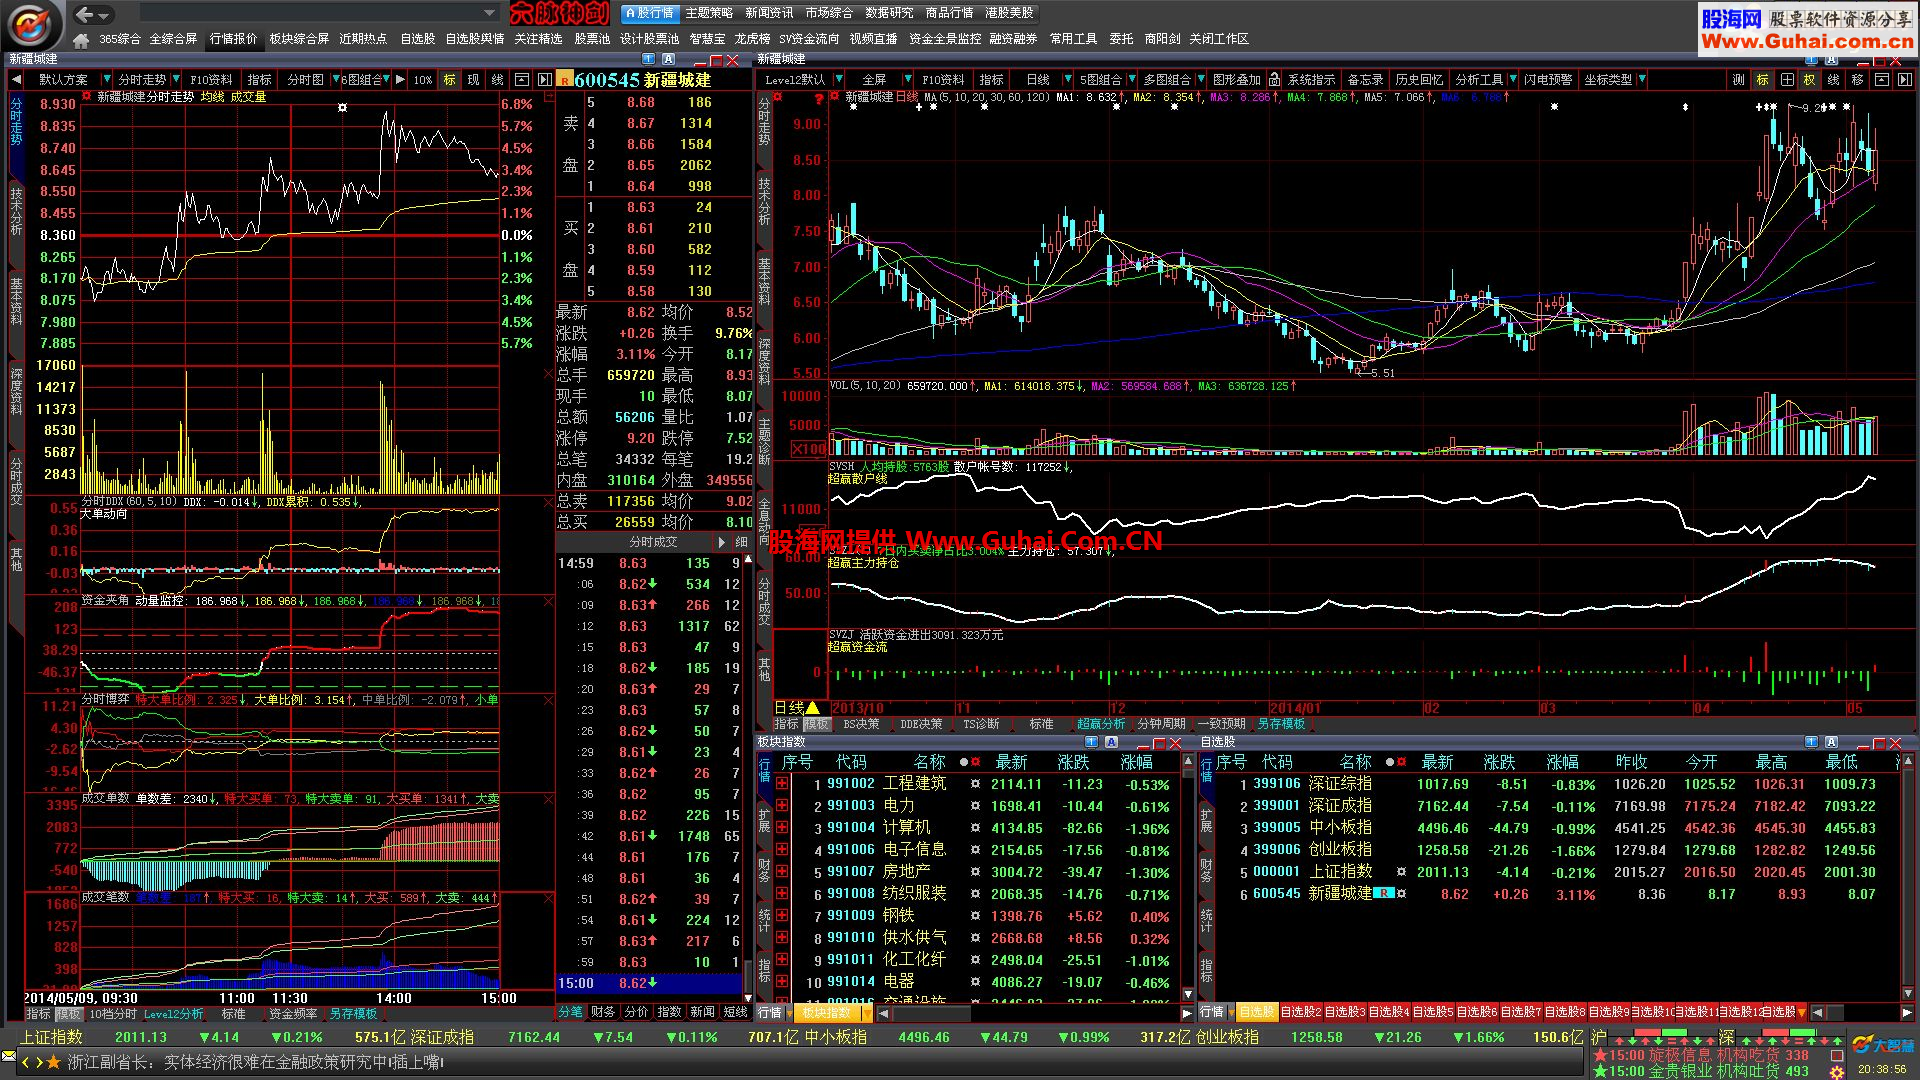This screenshot has height=1080, width=1920.
Task: Toggle the 权 button in daily chart toolbar
Action: [1809, 79]
